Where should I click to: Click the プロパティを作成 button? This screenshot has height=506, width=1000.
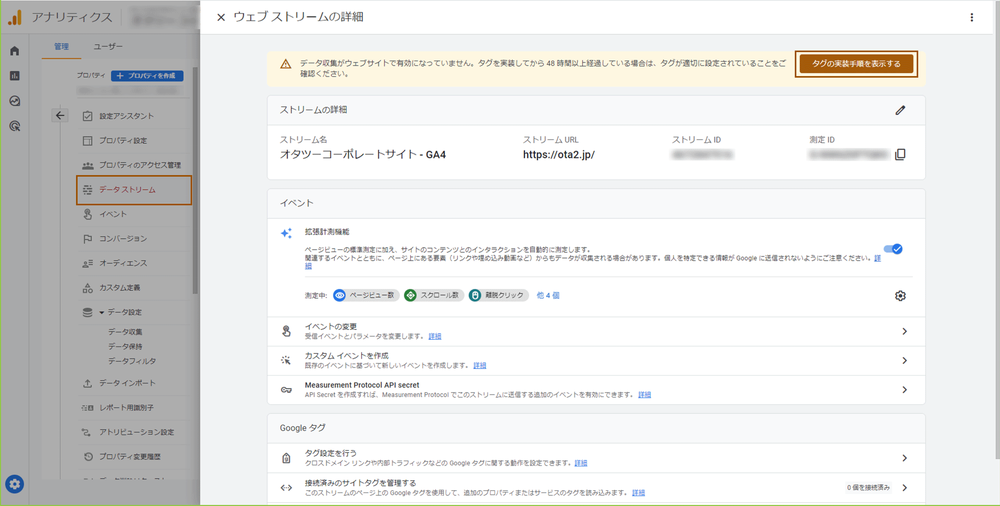[147, 75]
